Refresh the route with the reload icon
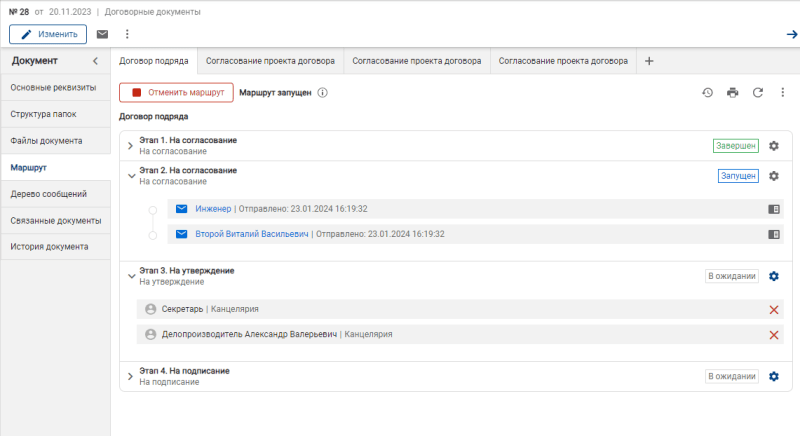The image size is (800, 436). pyautogui.click(x=758, y=93)
